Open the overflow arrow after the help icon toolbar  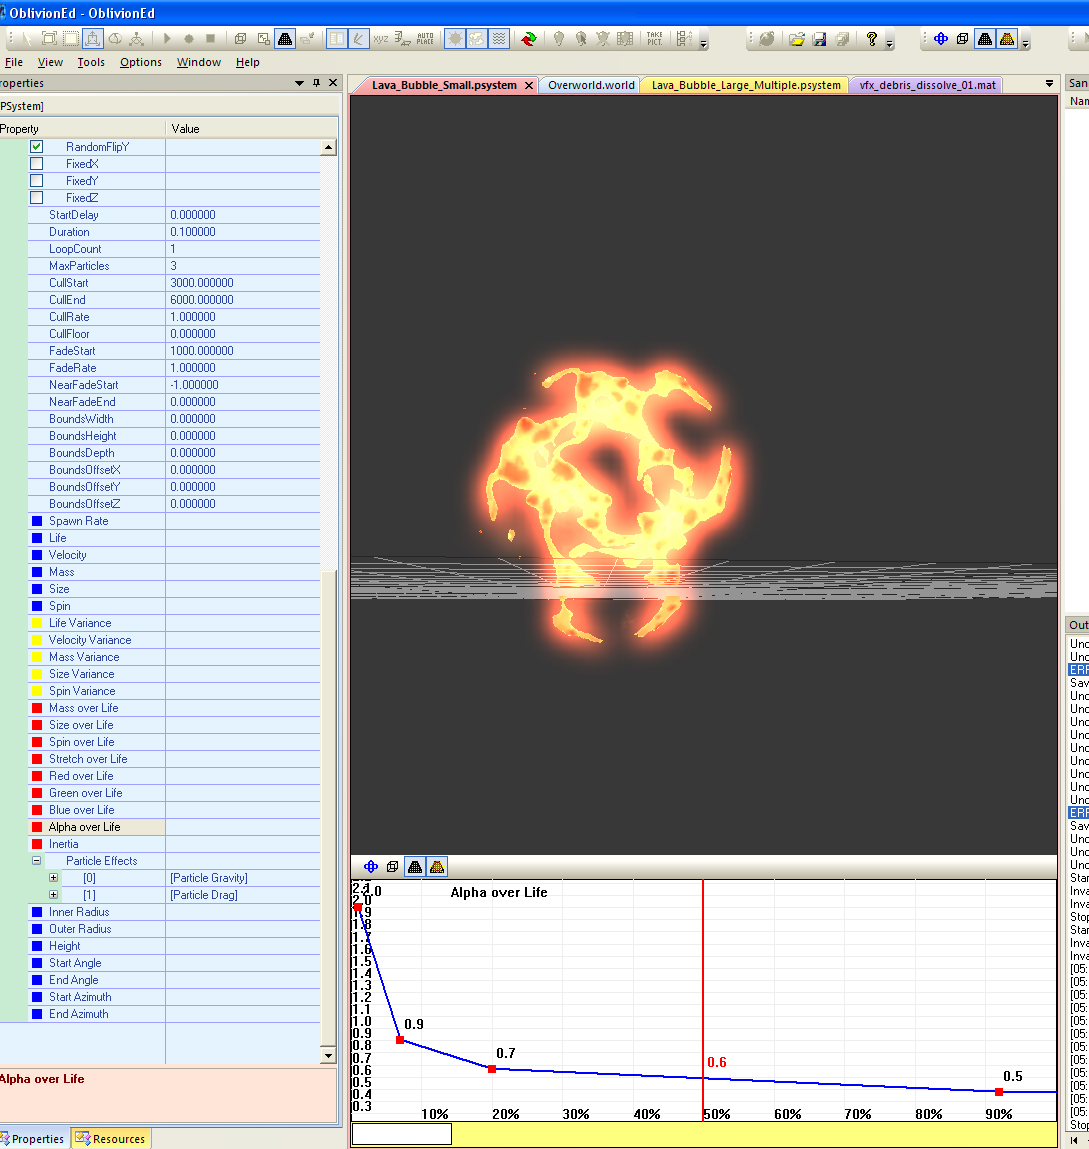point(890,43)
